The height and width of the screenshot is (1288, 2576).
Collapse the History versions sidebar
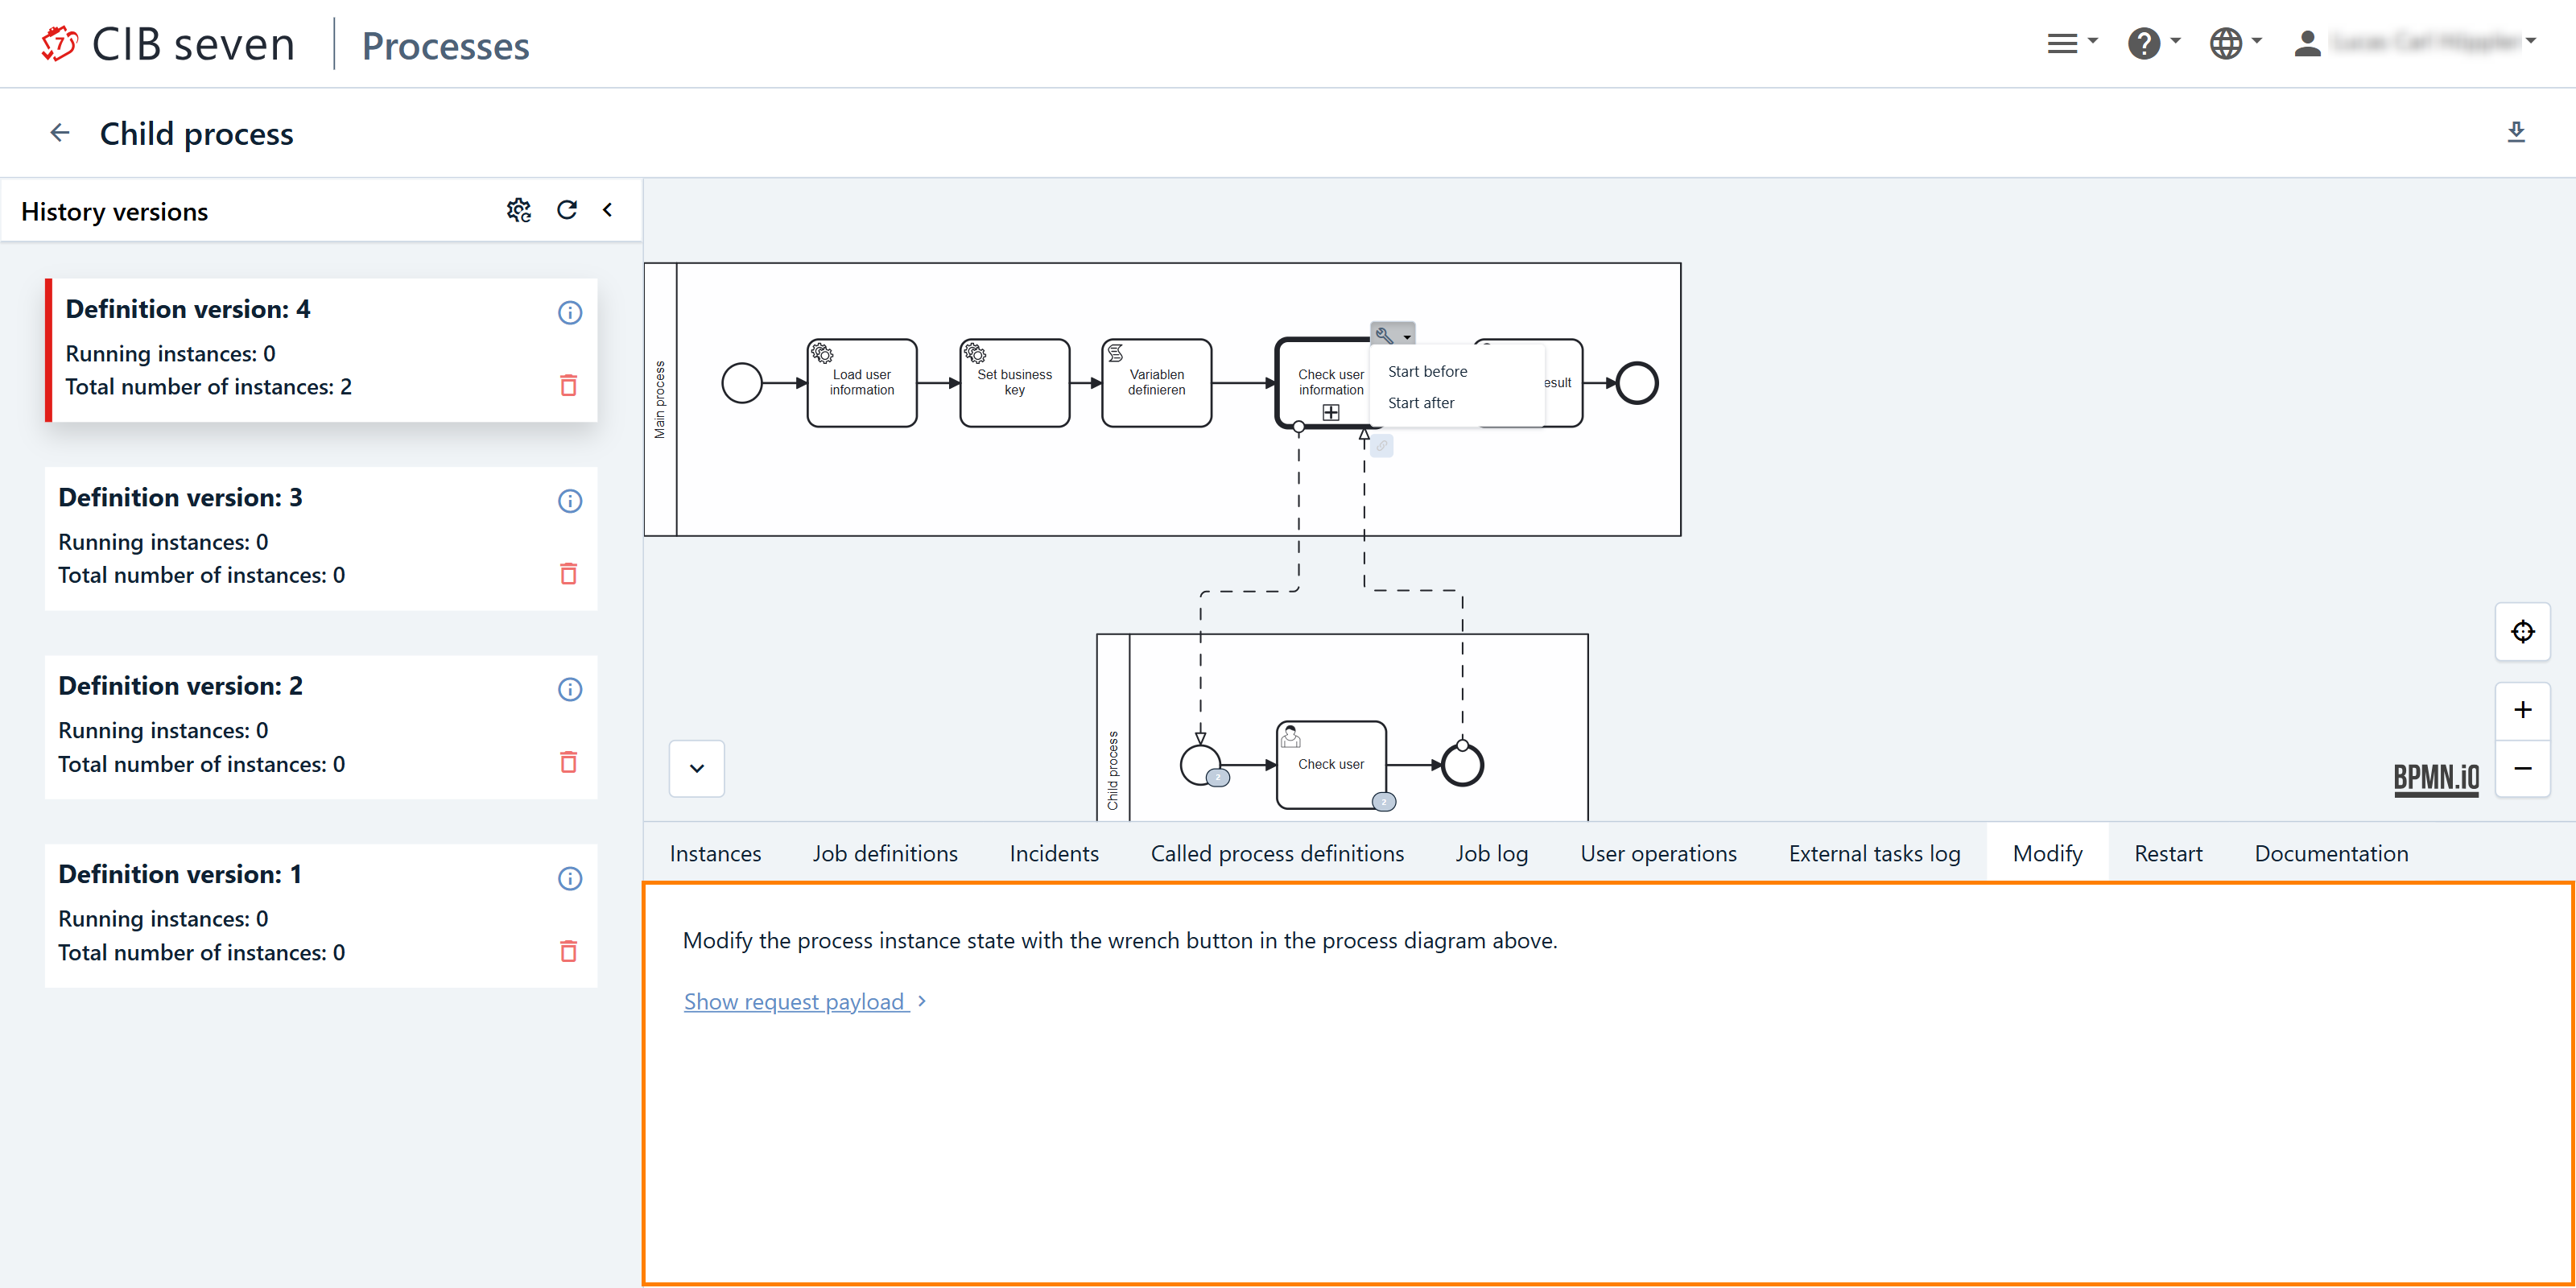point(607,210)
